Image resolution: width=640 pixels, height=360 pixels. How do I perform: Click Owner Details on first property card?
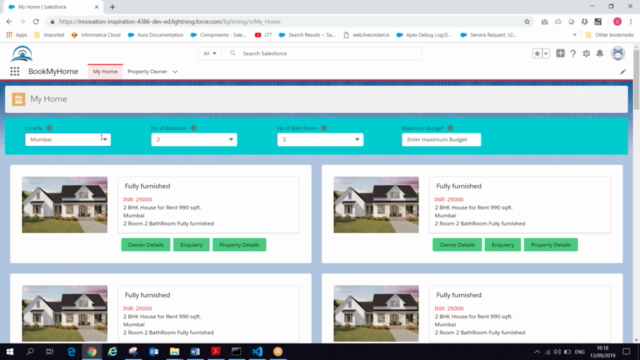point(146,245)
